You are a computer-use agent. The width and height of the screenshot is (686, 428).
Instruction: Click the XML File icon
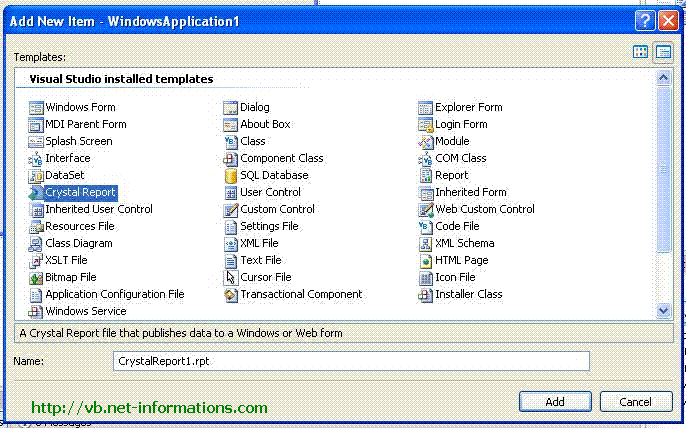[231, 244]
